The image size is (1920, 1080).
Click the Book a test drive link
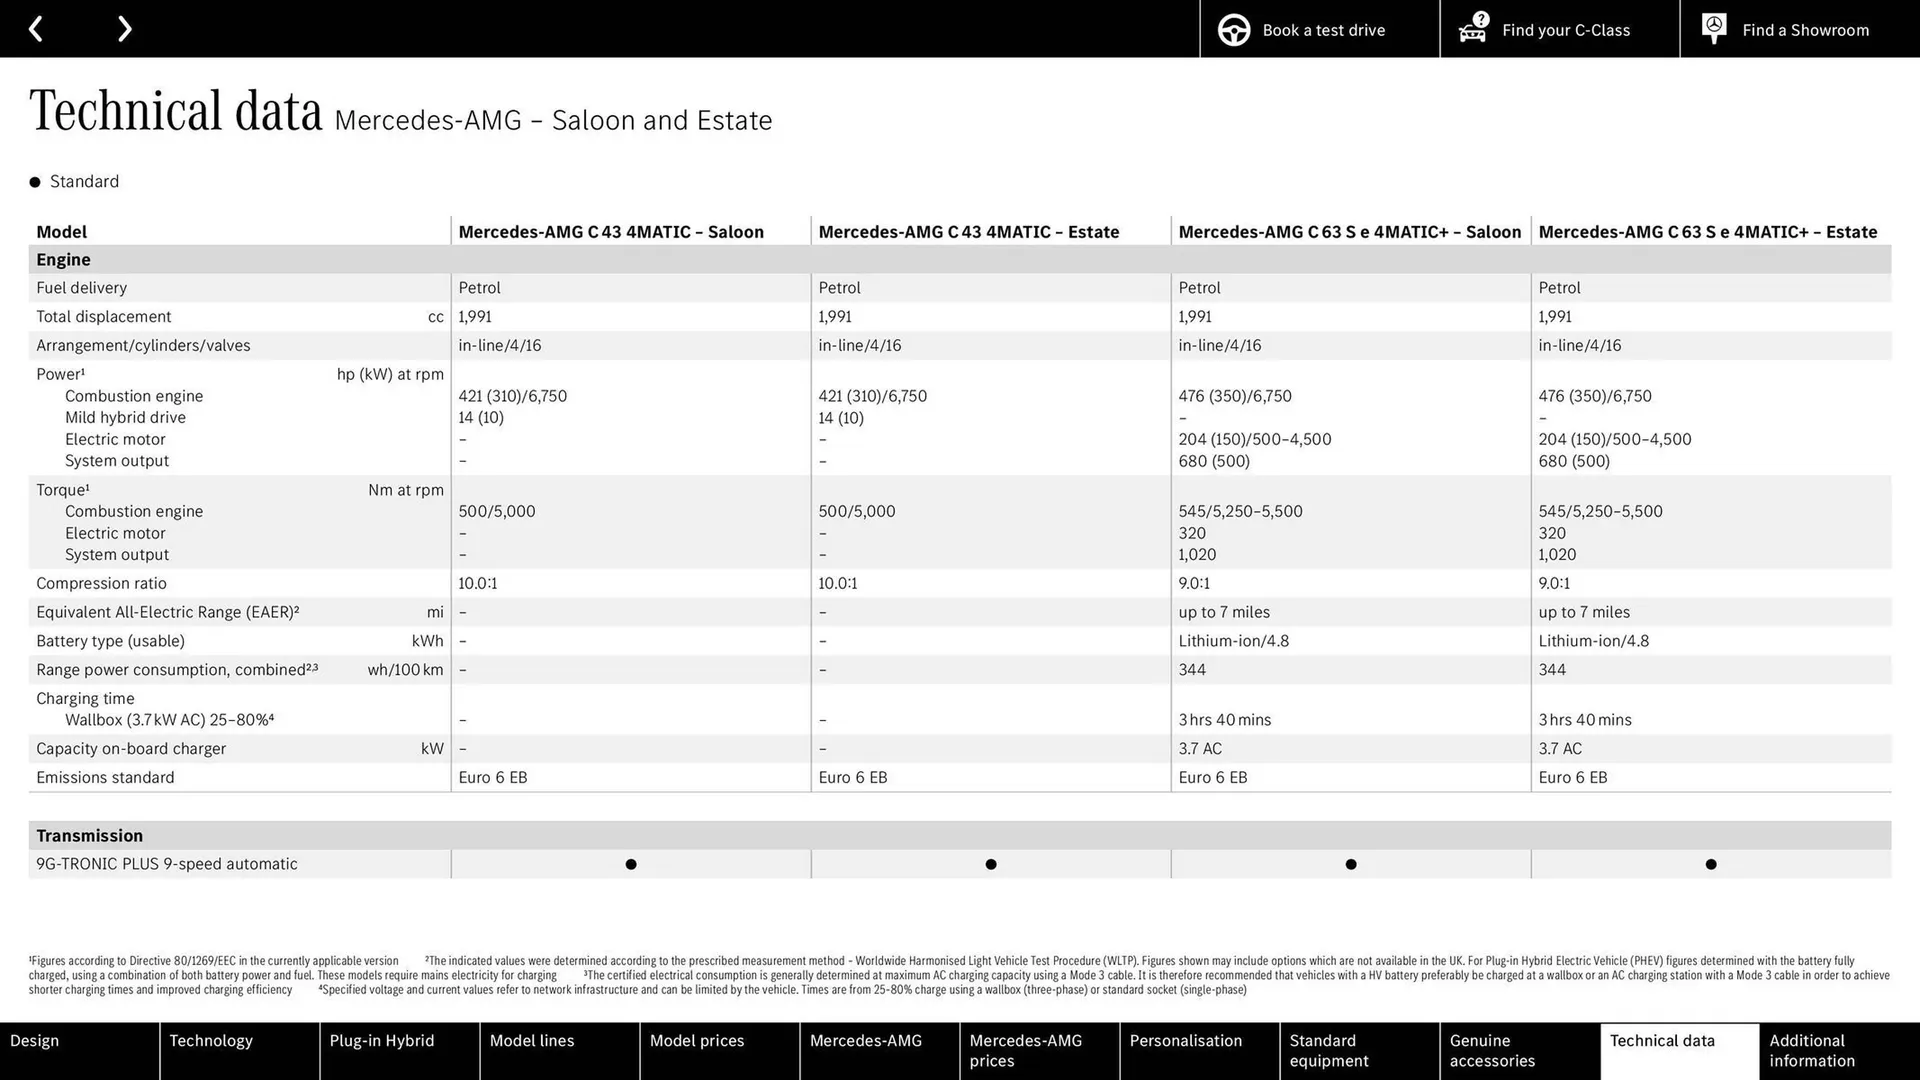coord(1322,30)
